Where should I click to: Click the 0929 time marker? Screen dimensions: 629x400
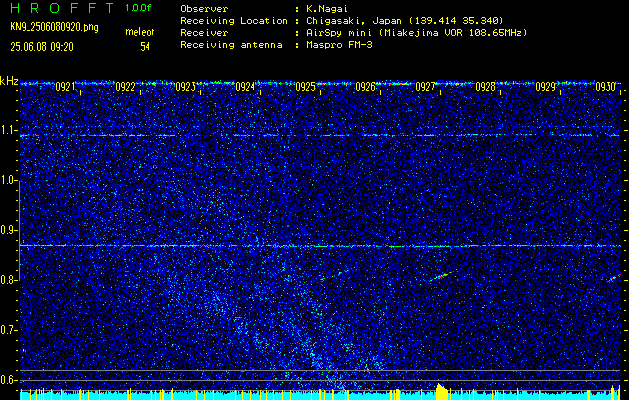[545, 87]
